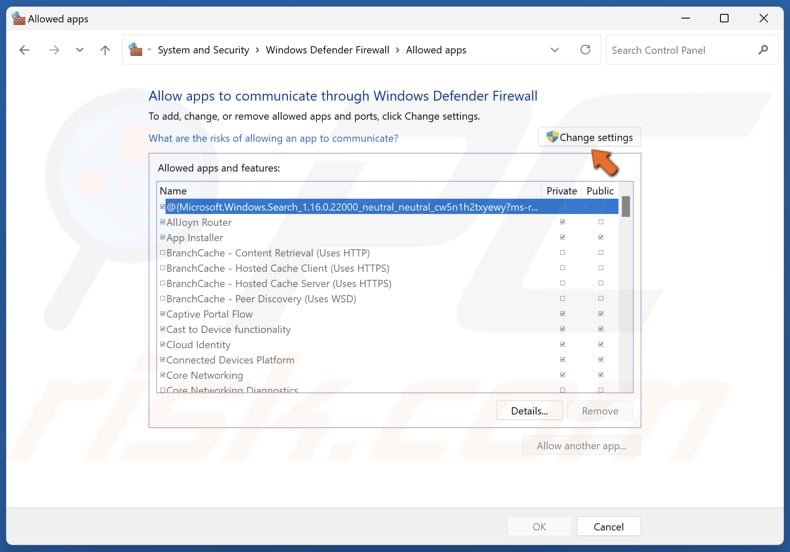Open System and Security breadcrumb
790x552 pixels.
click(x=203, y=50)
